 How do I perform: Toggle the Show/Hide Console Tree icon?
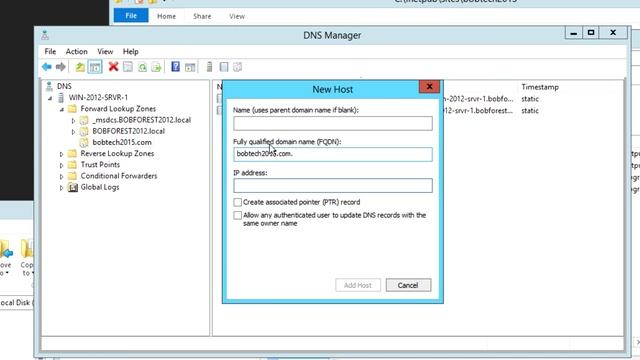click(x=95, y=67)
